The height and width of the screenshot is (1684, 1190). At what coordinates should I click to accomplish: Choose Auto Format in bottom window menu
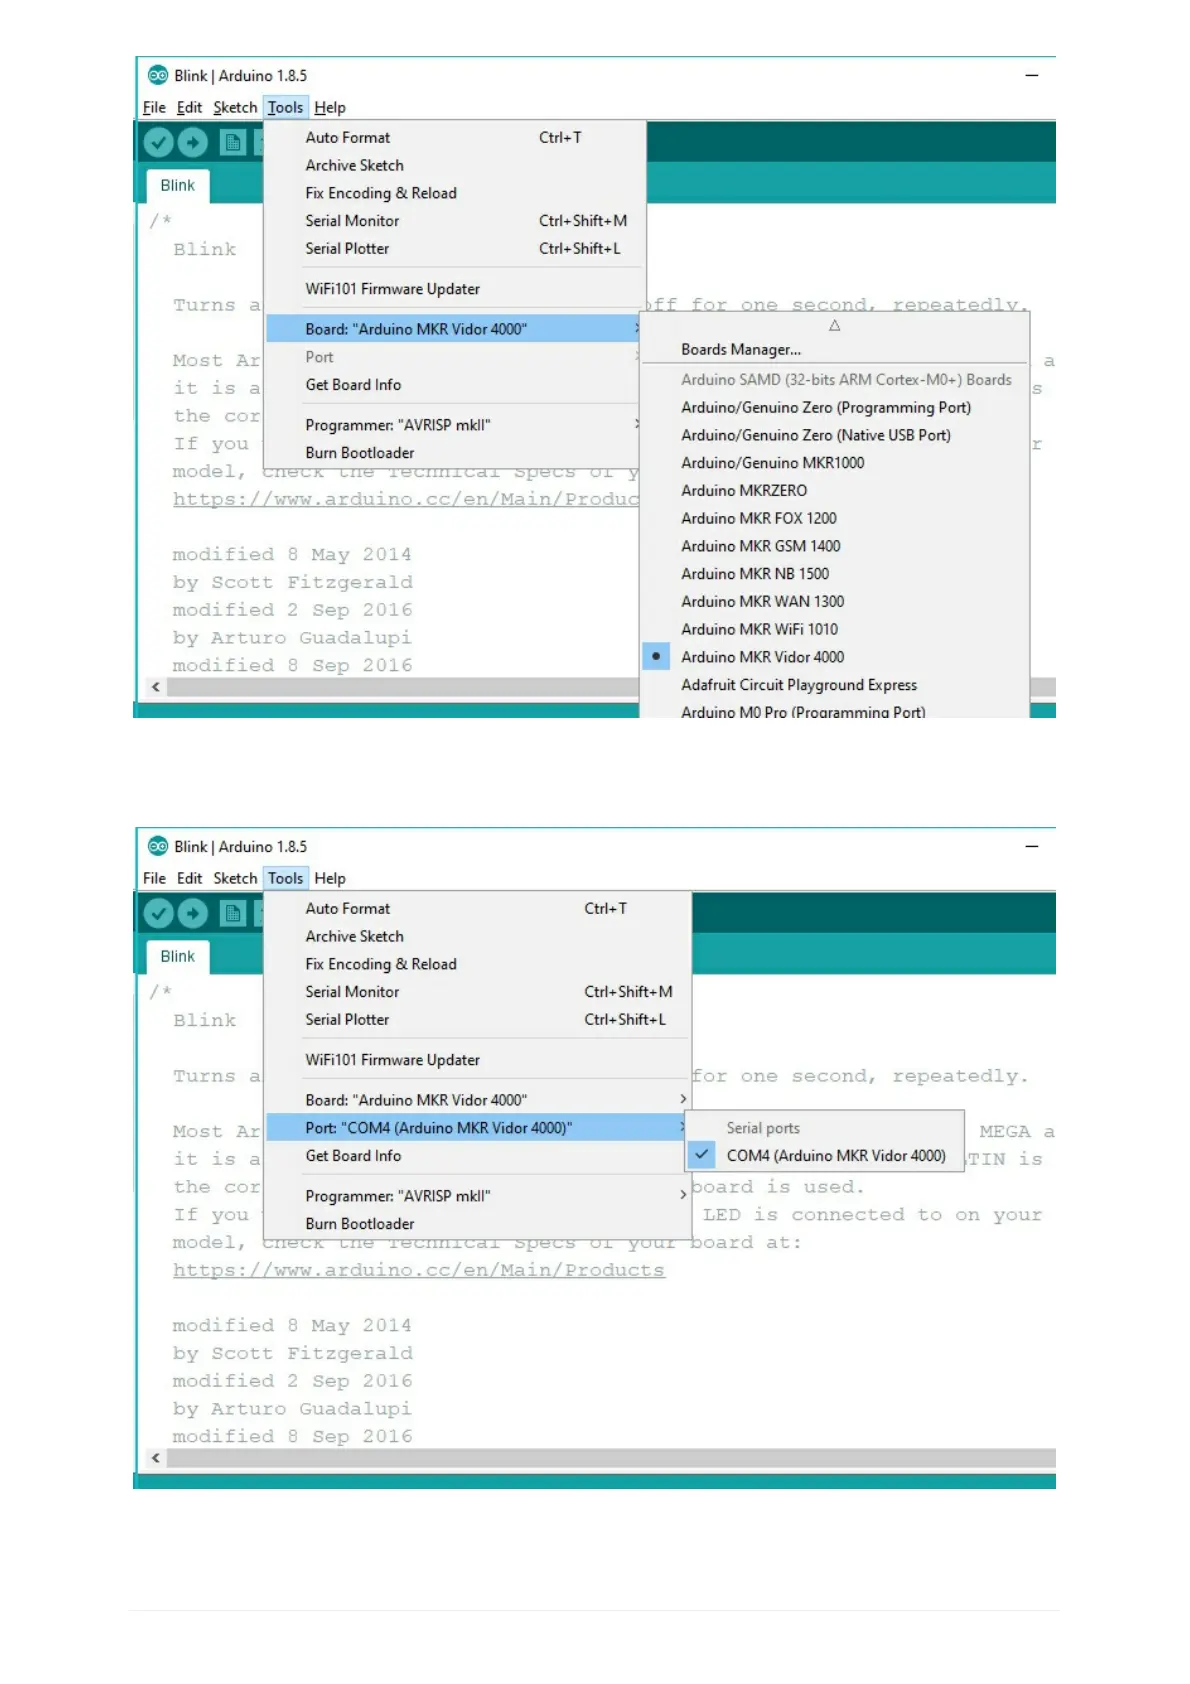point(478,908)
